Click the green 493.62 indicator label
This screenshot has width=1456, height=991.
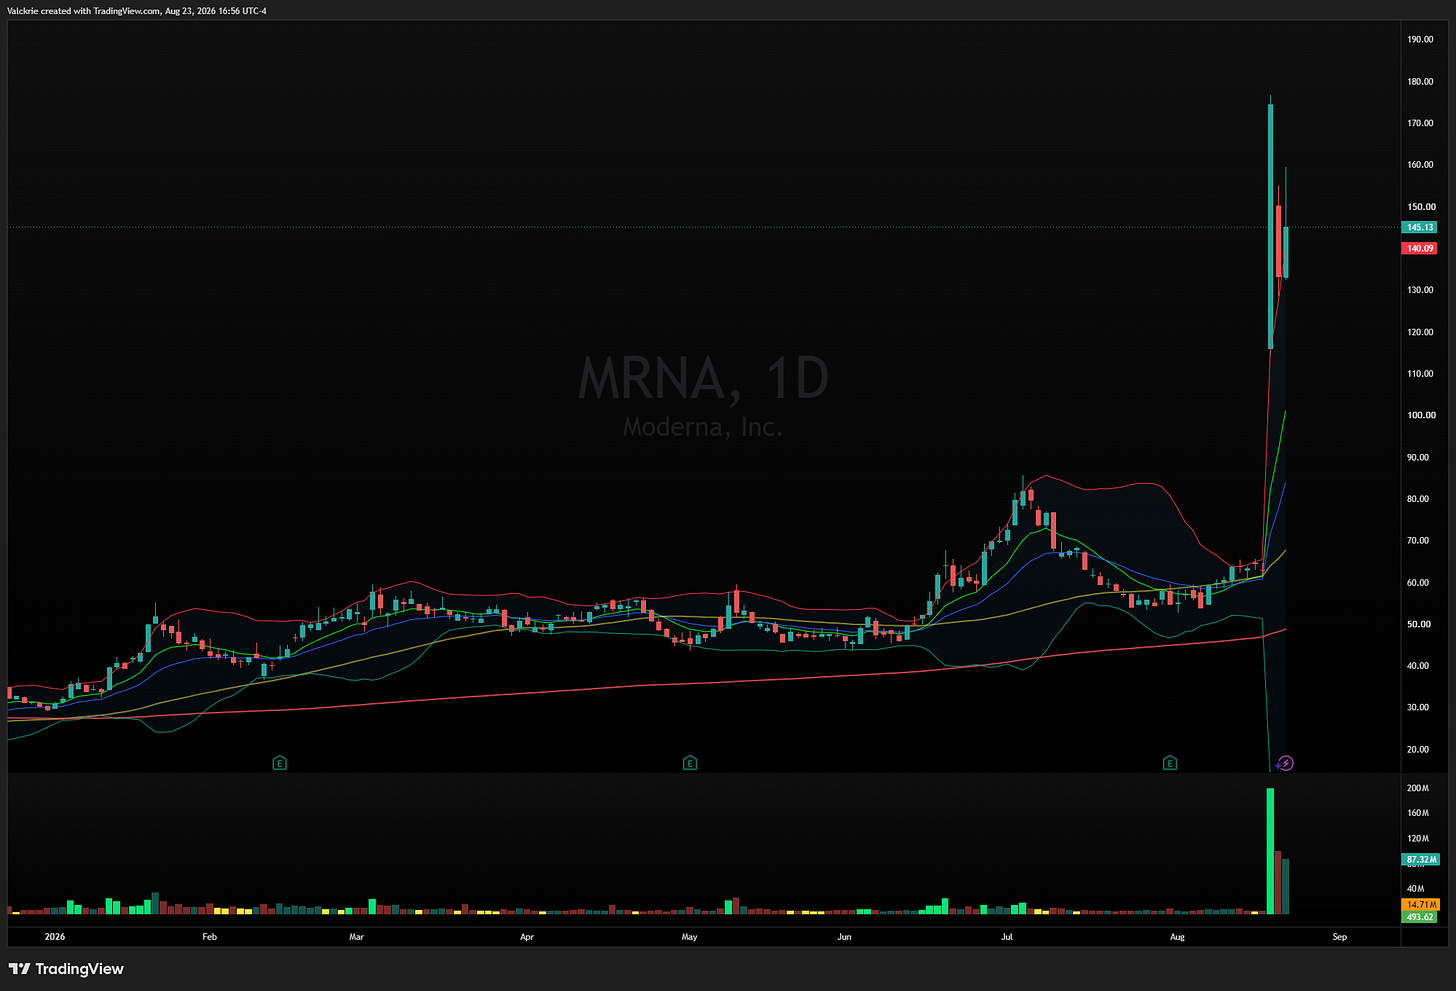click(x=1420, y=916)
